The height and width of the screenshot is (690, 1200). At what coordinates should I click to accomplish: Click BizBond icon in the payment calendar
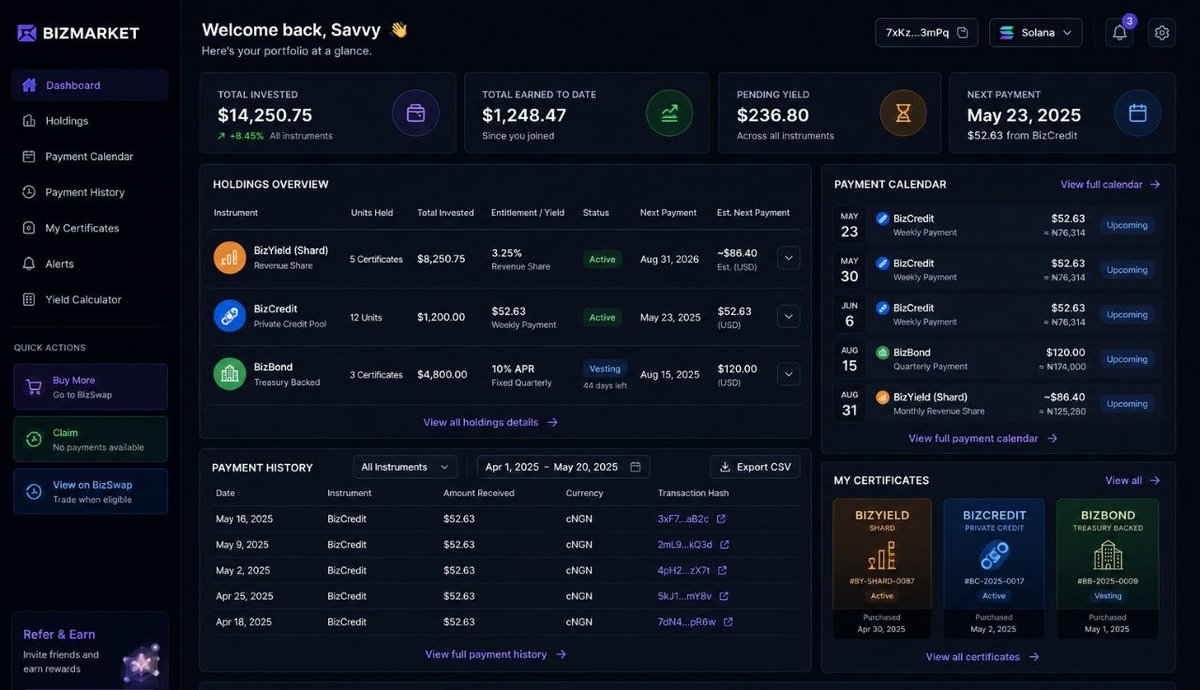tap(882, 353)
